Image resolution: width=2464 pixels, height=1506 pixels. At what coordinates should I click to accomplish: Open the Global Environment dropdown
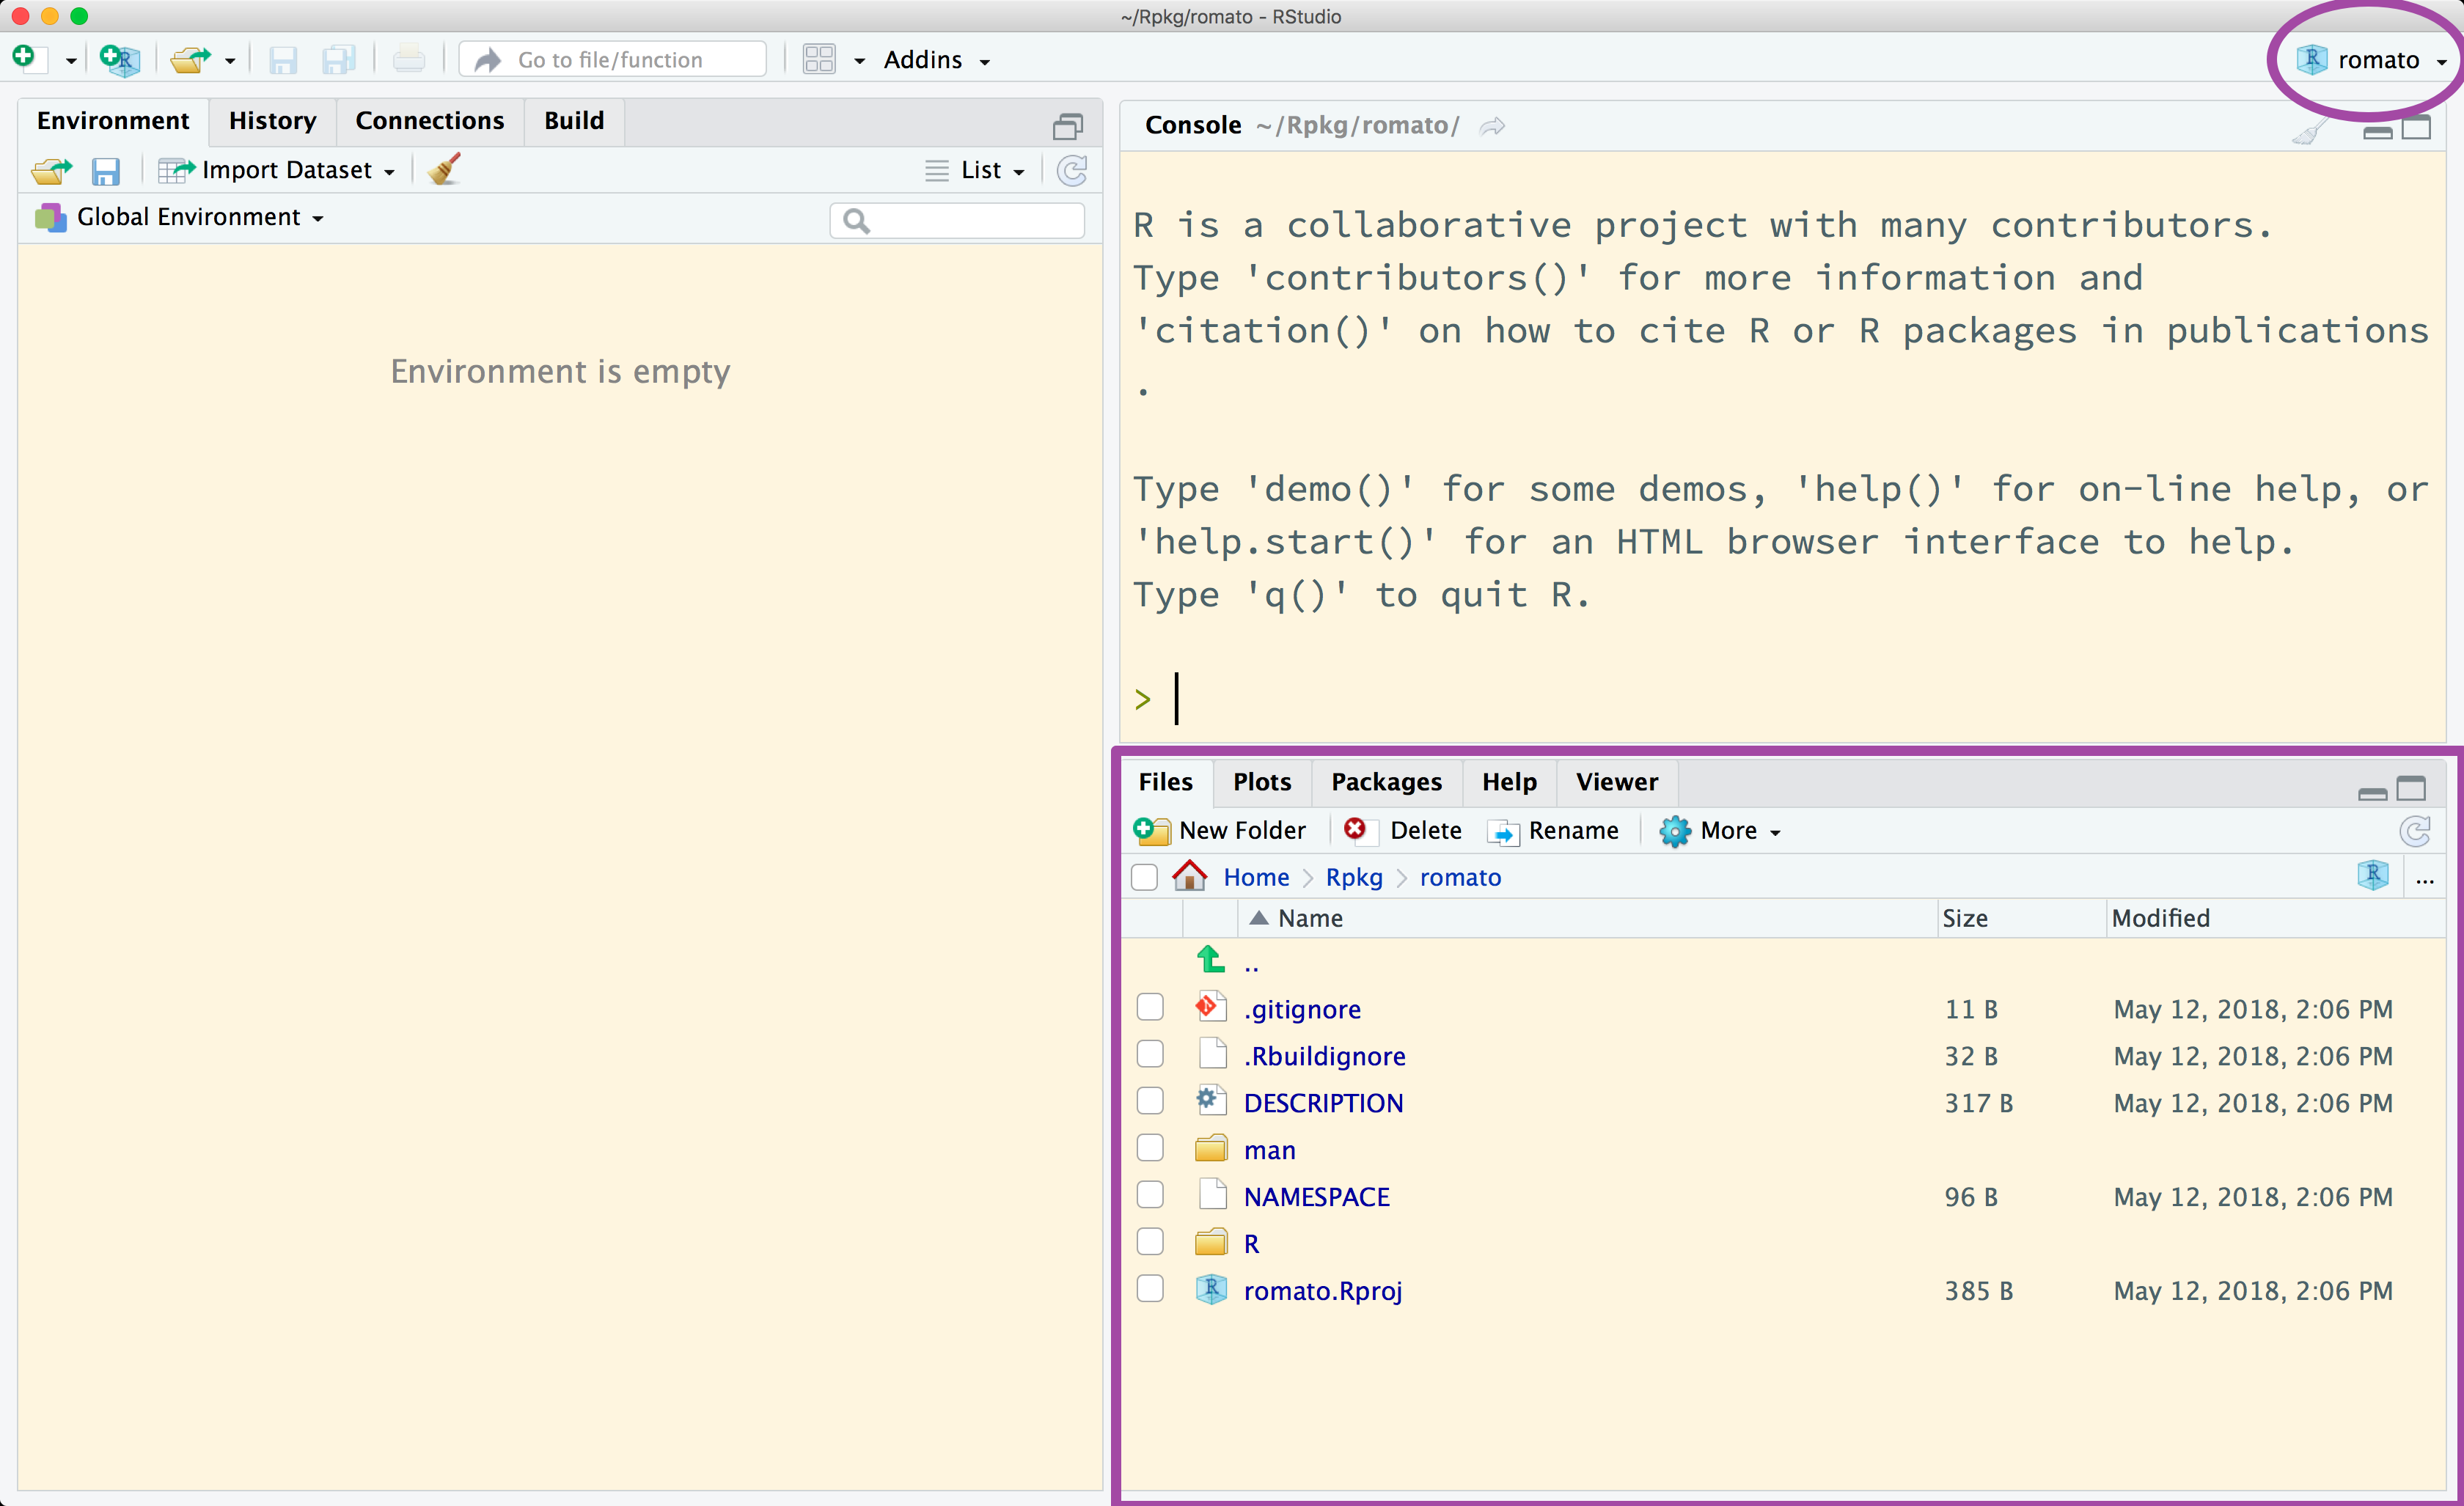tap(180, 217)
